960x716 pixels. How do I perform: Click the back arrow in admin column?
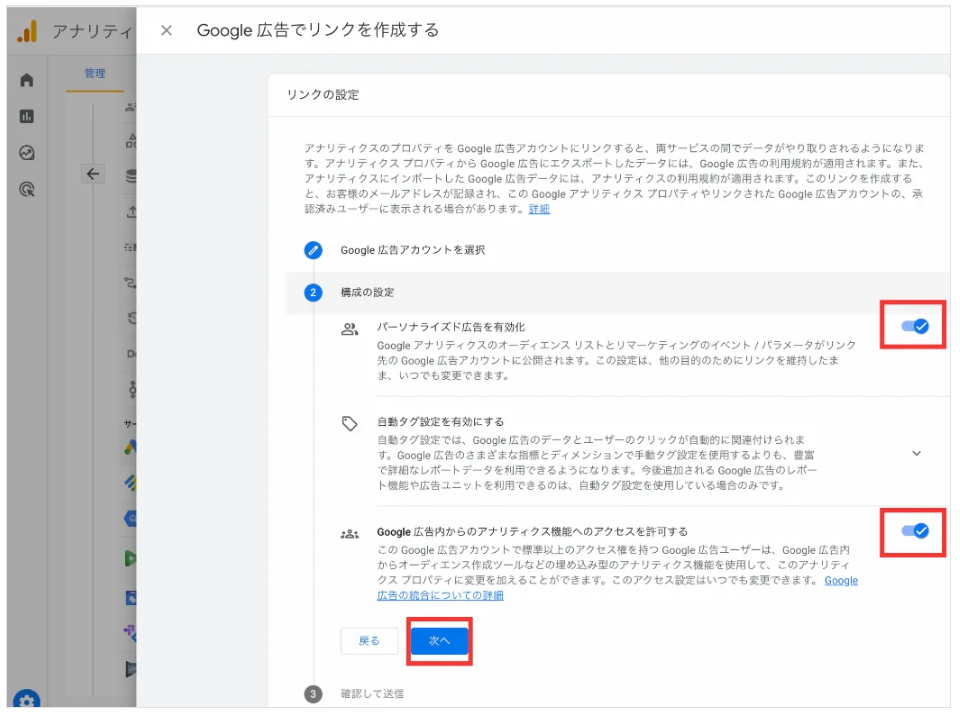pyautogui.click(x=93, y=174)
